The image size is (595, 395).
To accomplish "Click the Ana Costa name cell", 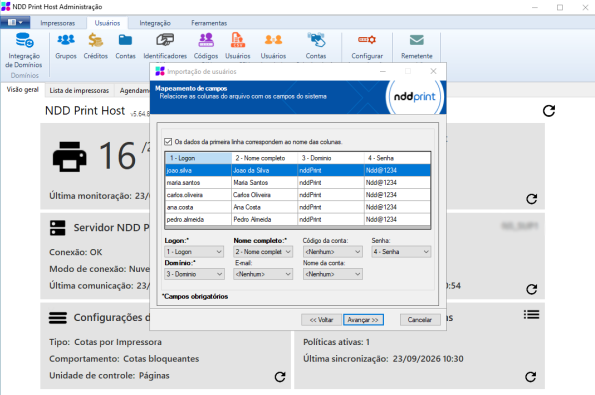I will click(x=265, y=207).
